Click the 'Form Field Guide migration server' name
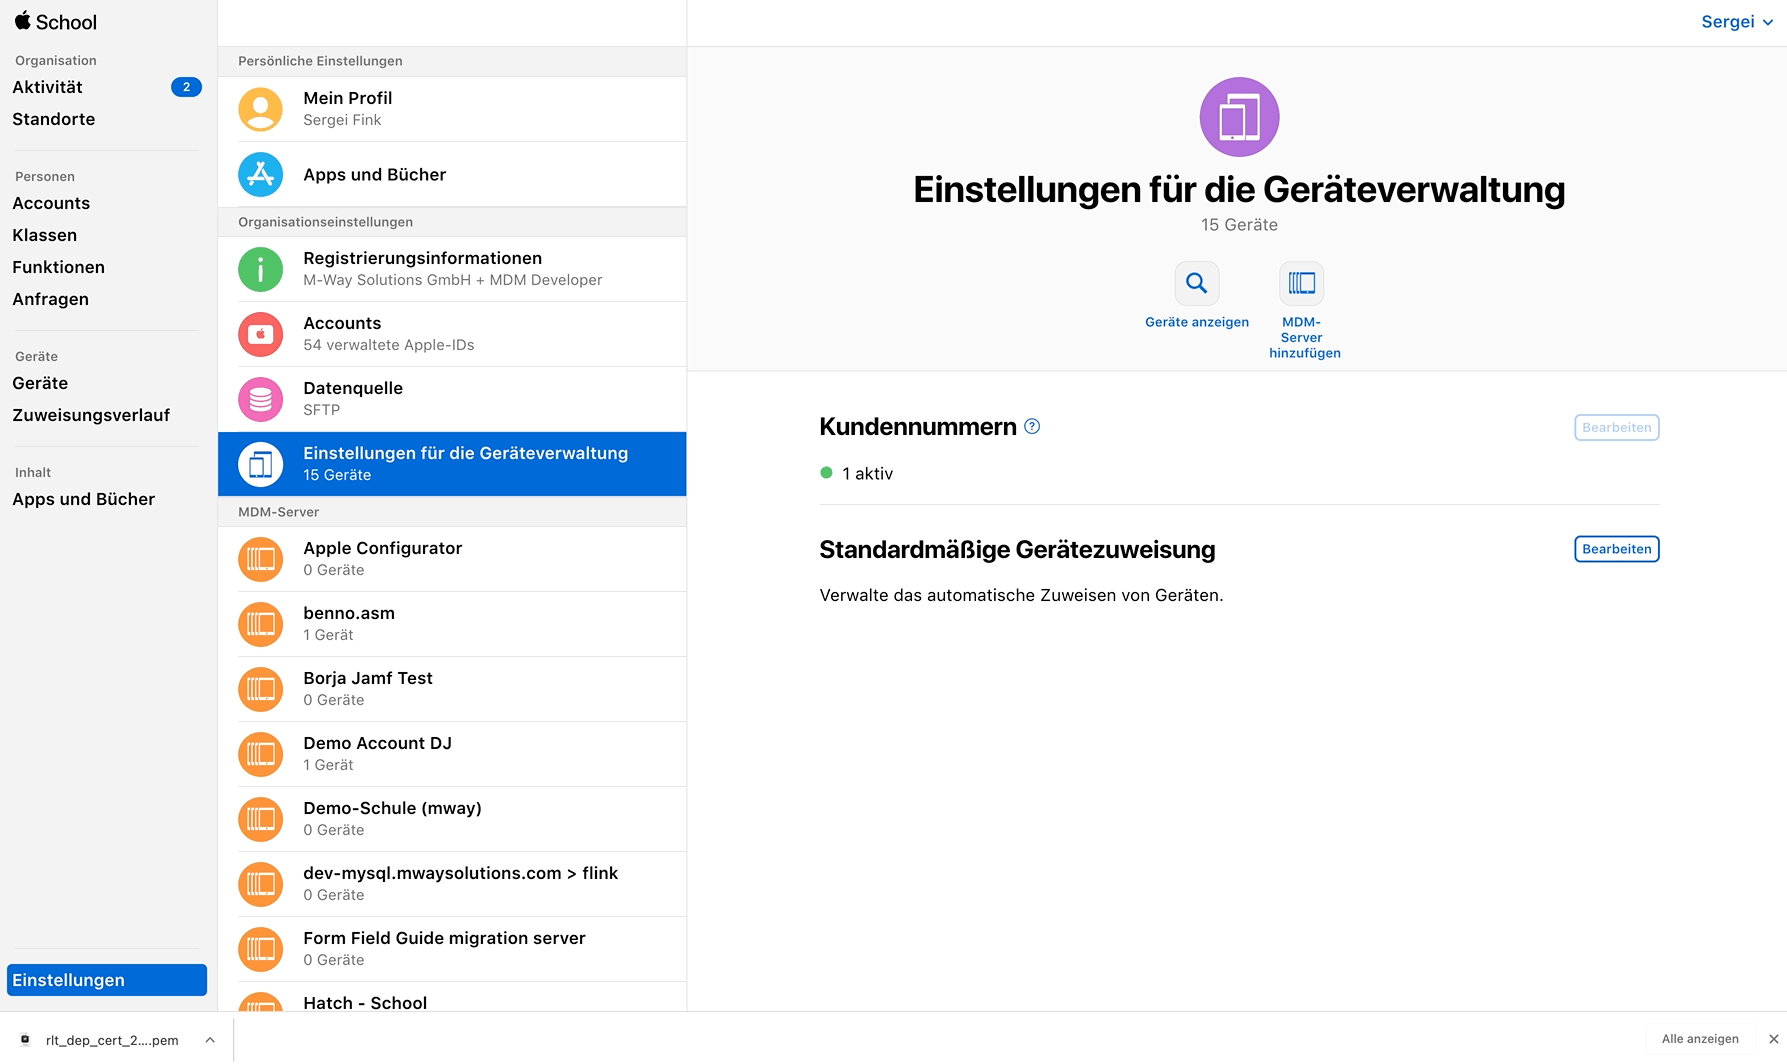The image size is (1787, 1064). pos(444,938)
